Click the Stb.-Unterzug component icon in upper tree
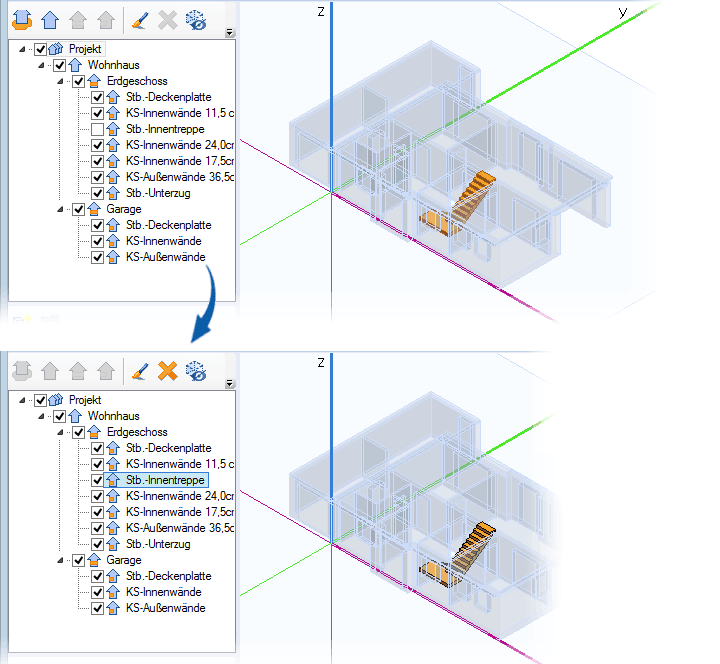Screen dimensions: 720x664 (113, 193)
